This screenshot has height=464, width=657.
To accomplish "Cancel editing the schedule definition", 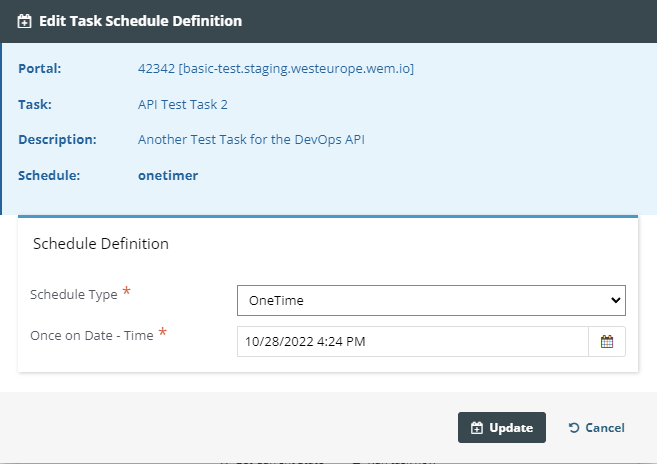I will (x=596, y=428).
